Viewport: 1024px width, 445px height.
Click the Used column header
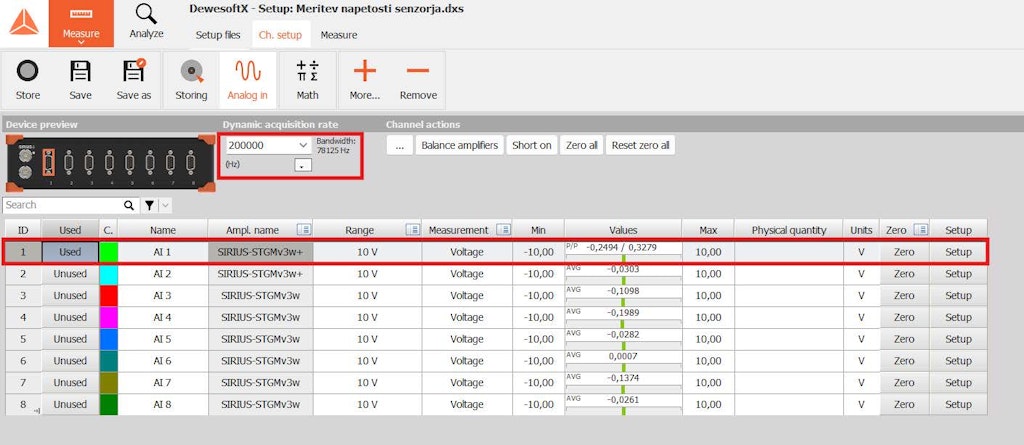(x=71, y=230)
